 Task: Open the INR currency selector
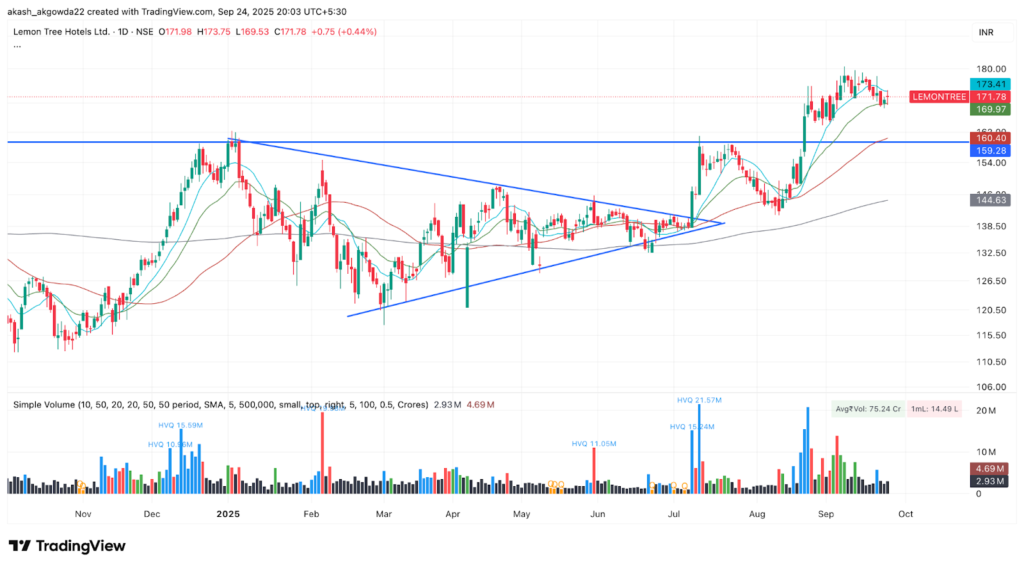(985, 33)
